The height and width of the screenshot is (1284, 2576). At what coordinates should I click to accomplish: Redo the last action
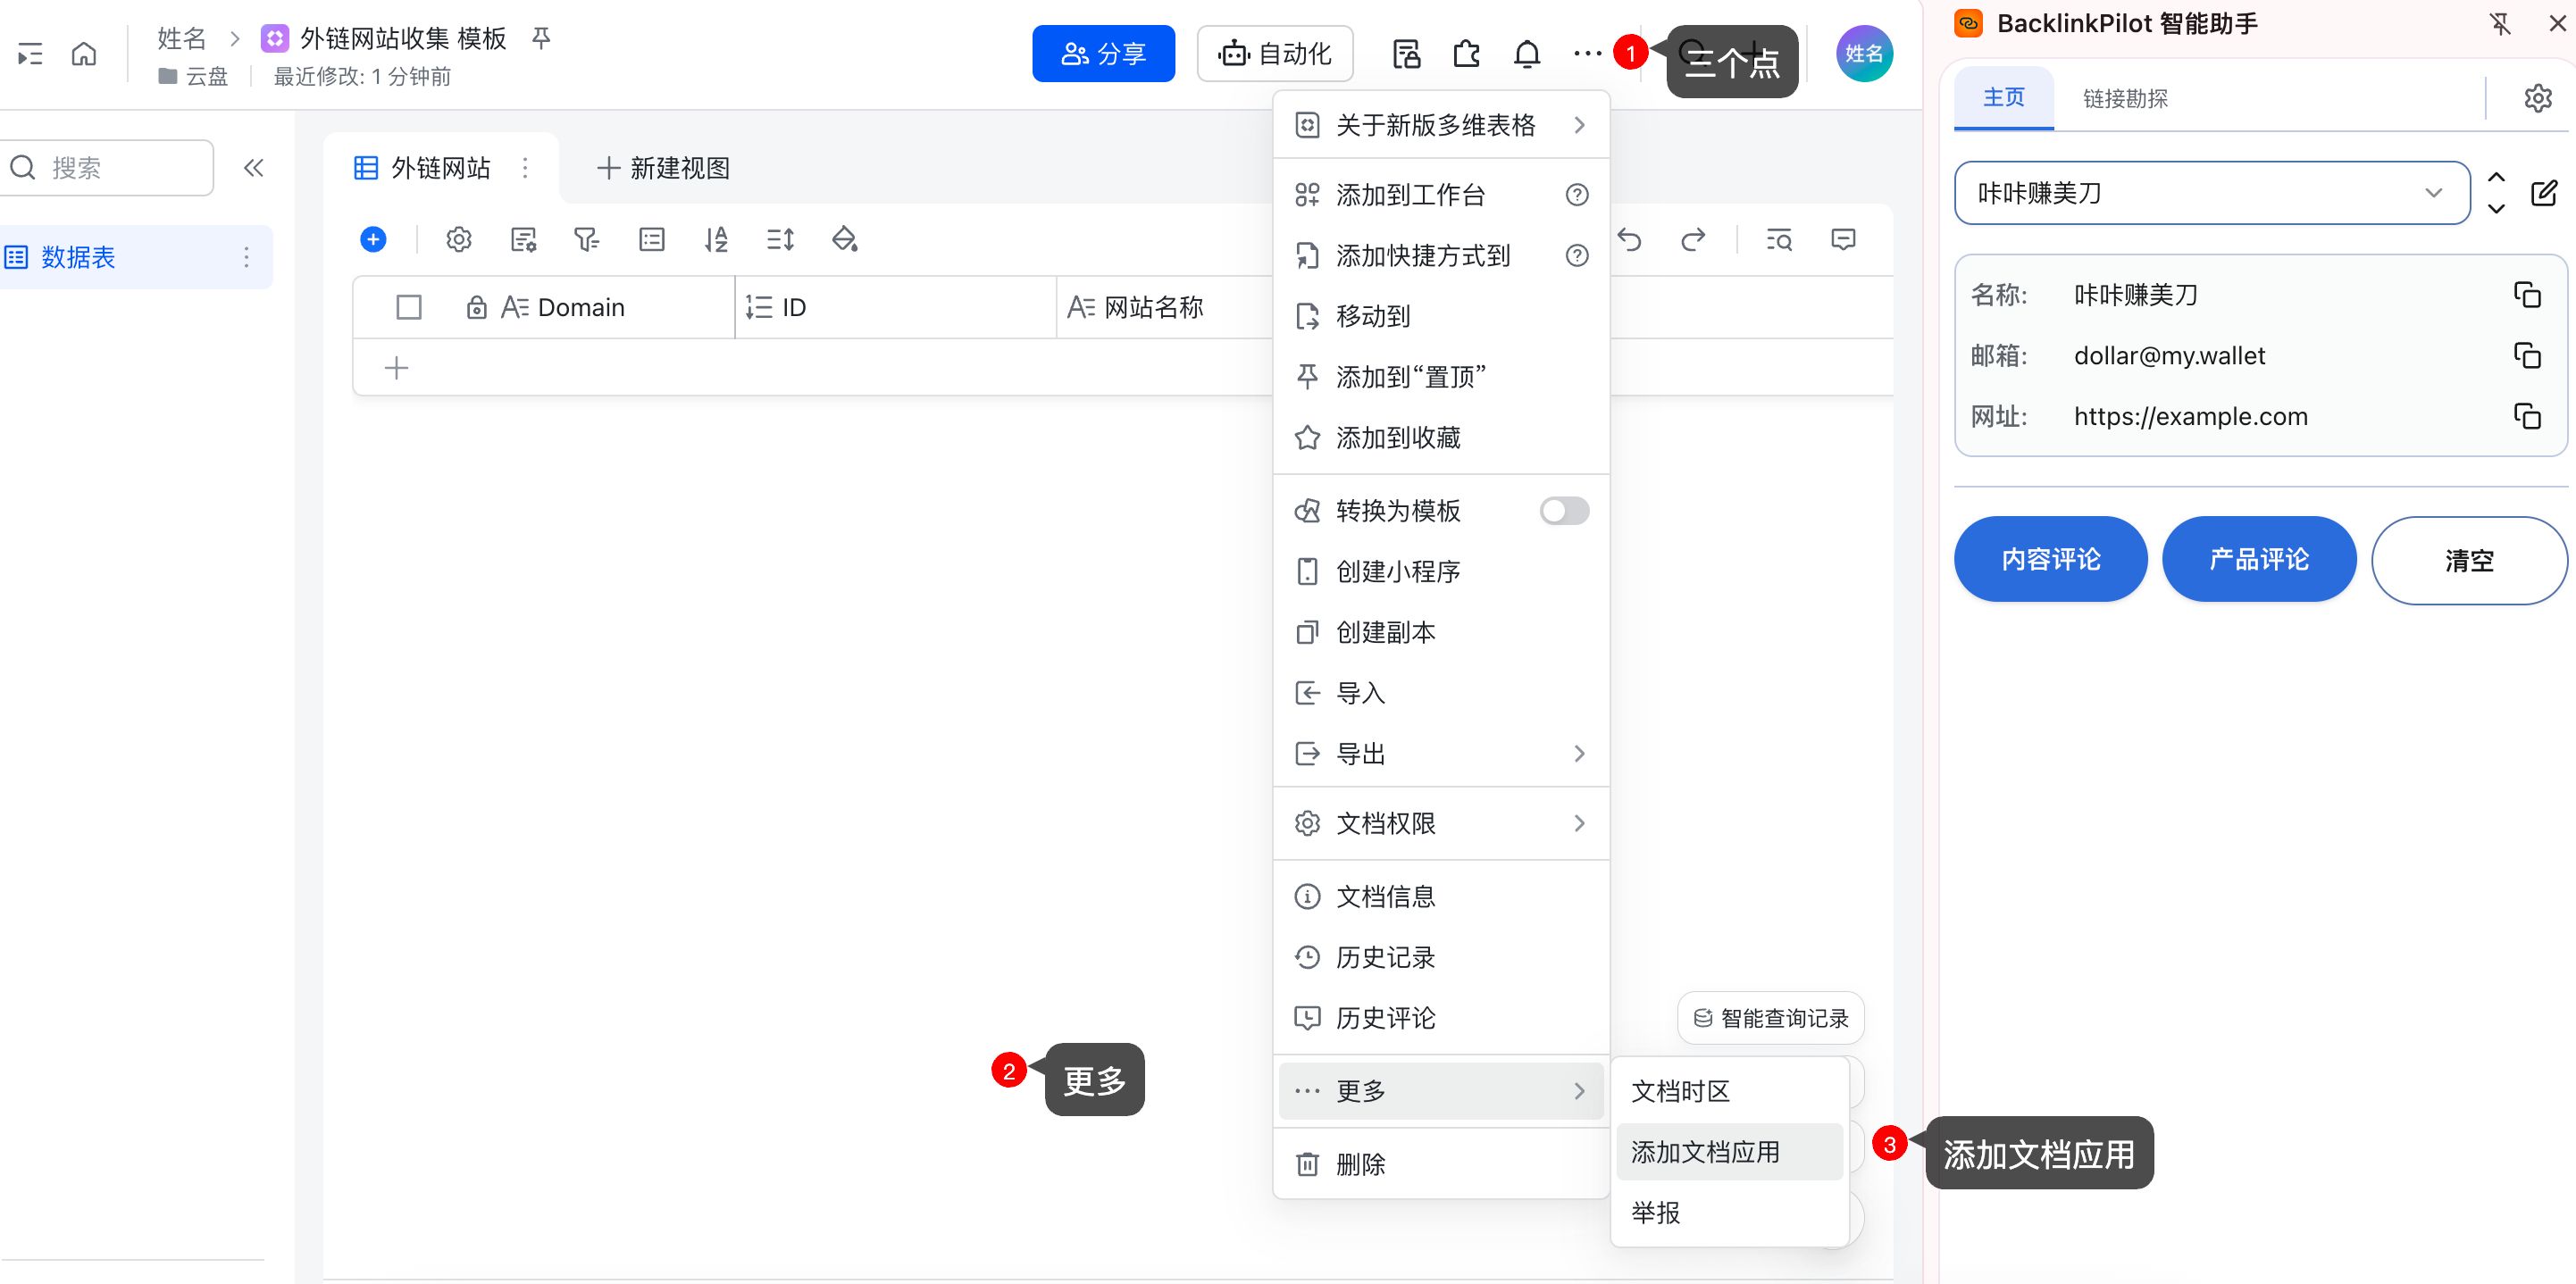pyautogui.click(x=1693, y=239)
